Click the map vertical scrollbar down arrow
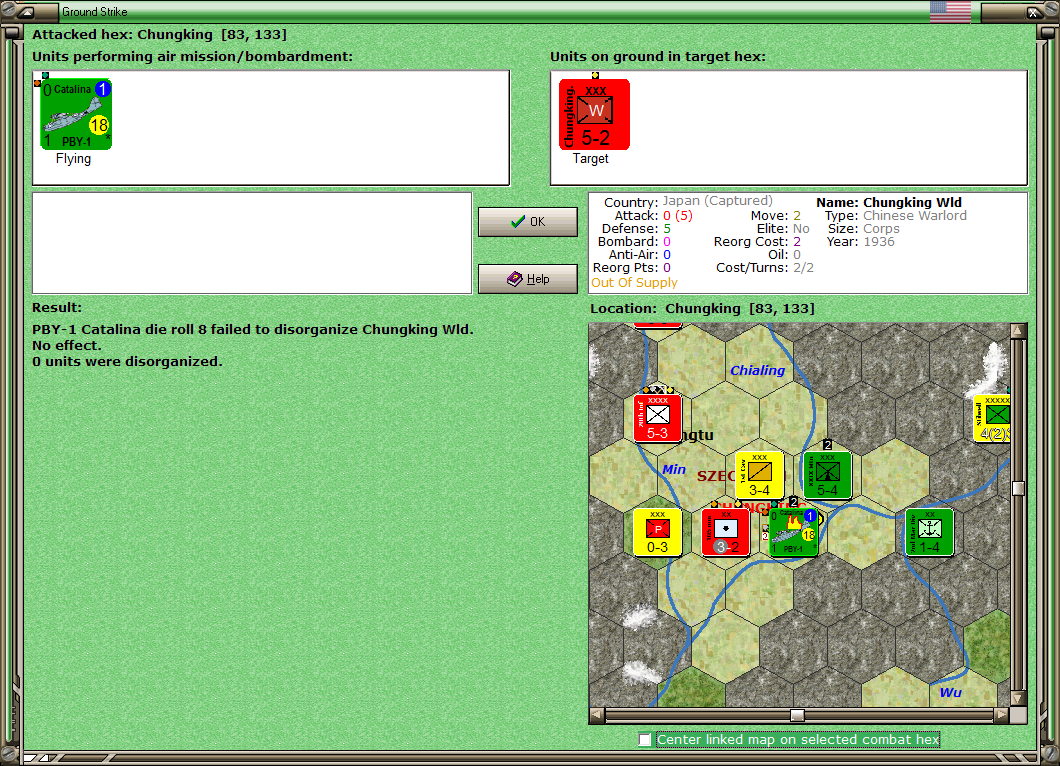 click(x=1018, y=698)
